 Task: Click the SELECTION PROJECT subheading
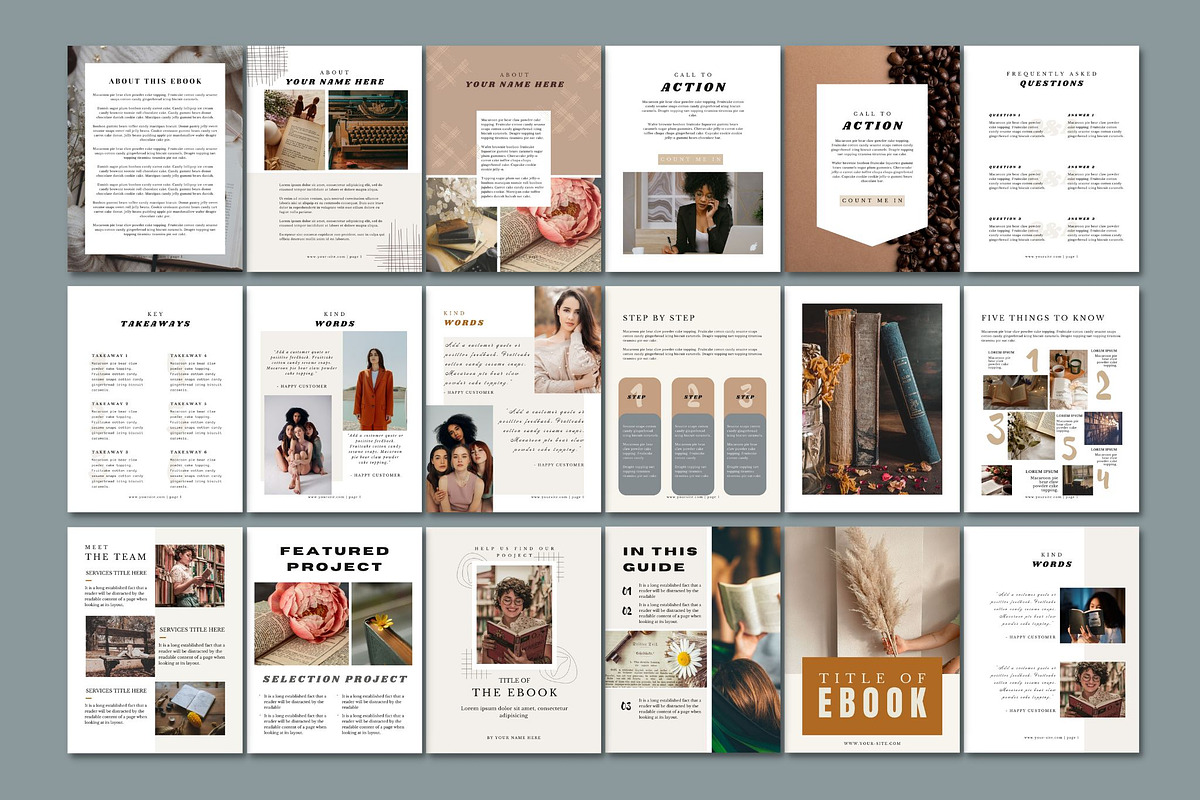(334, 679)
